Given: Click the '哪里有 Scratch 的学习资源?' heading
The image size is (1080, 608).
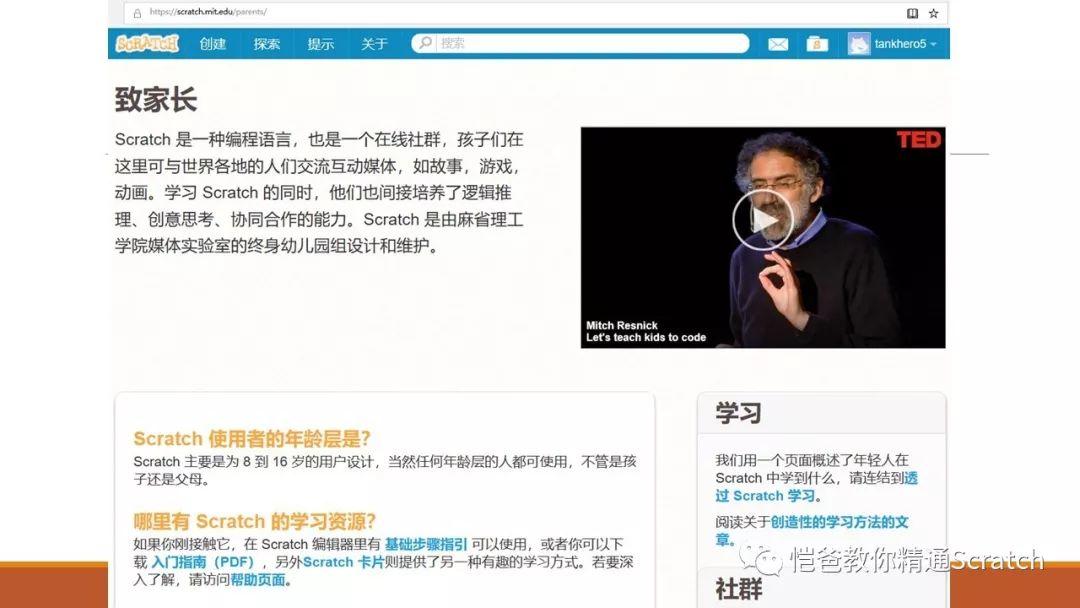Looking at the screenshot, I should click(254, 521).
